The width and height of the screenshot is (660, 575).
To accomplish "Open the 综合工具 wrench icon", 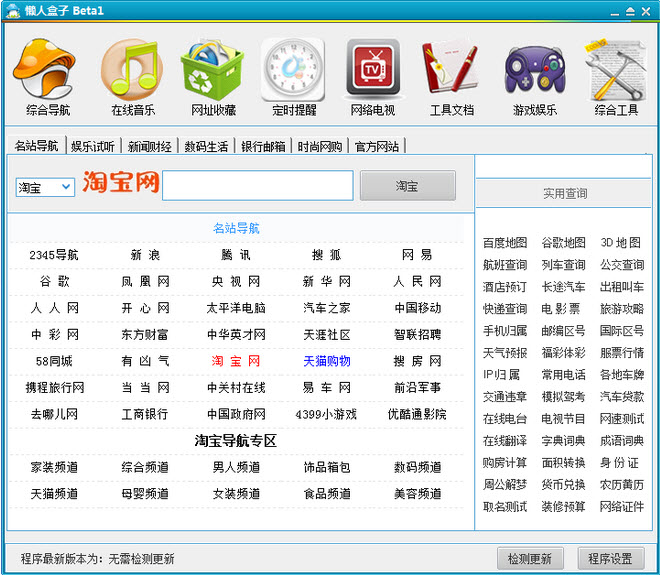I will point(615,69).
